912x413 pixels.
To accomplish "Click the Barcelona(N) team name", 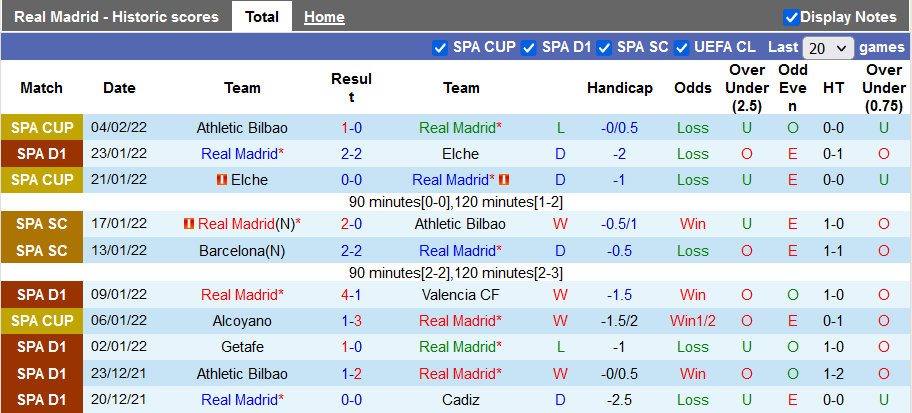I will coord(242,250).
